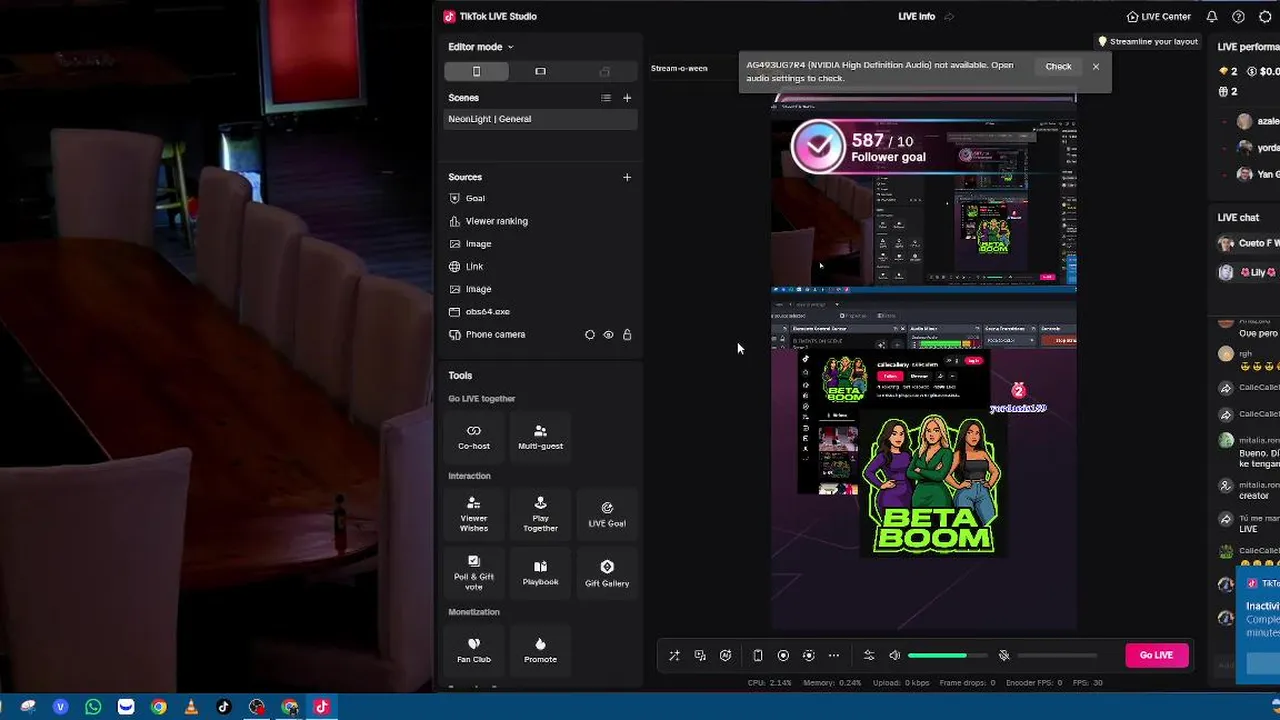Mute the speaker output
The width and height of the screenshot is (1280, 720).
coord(895,656)
